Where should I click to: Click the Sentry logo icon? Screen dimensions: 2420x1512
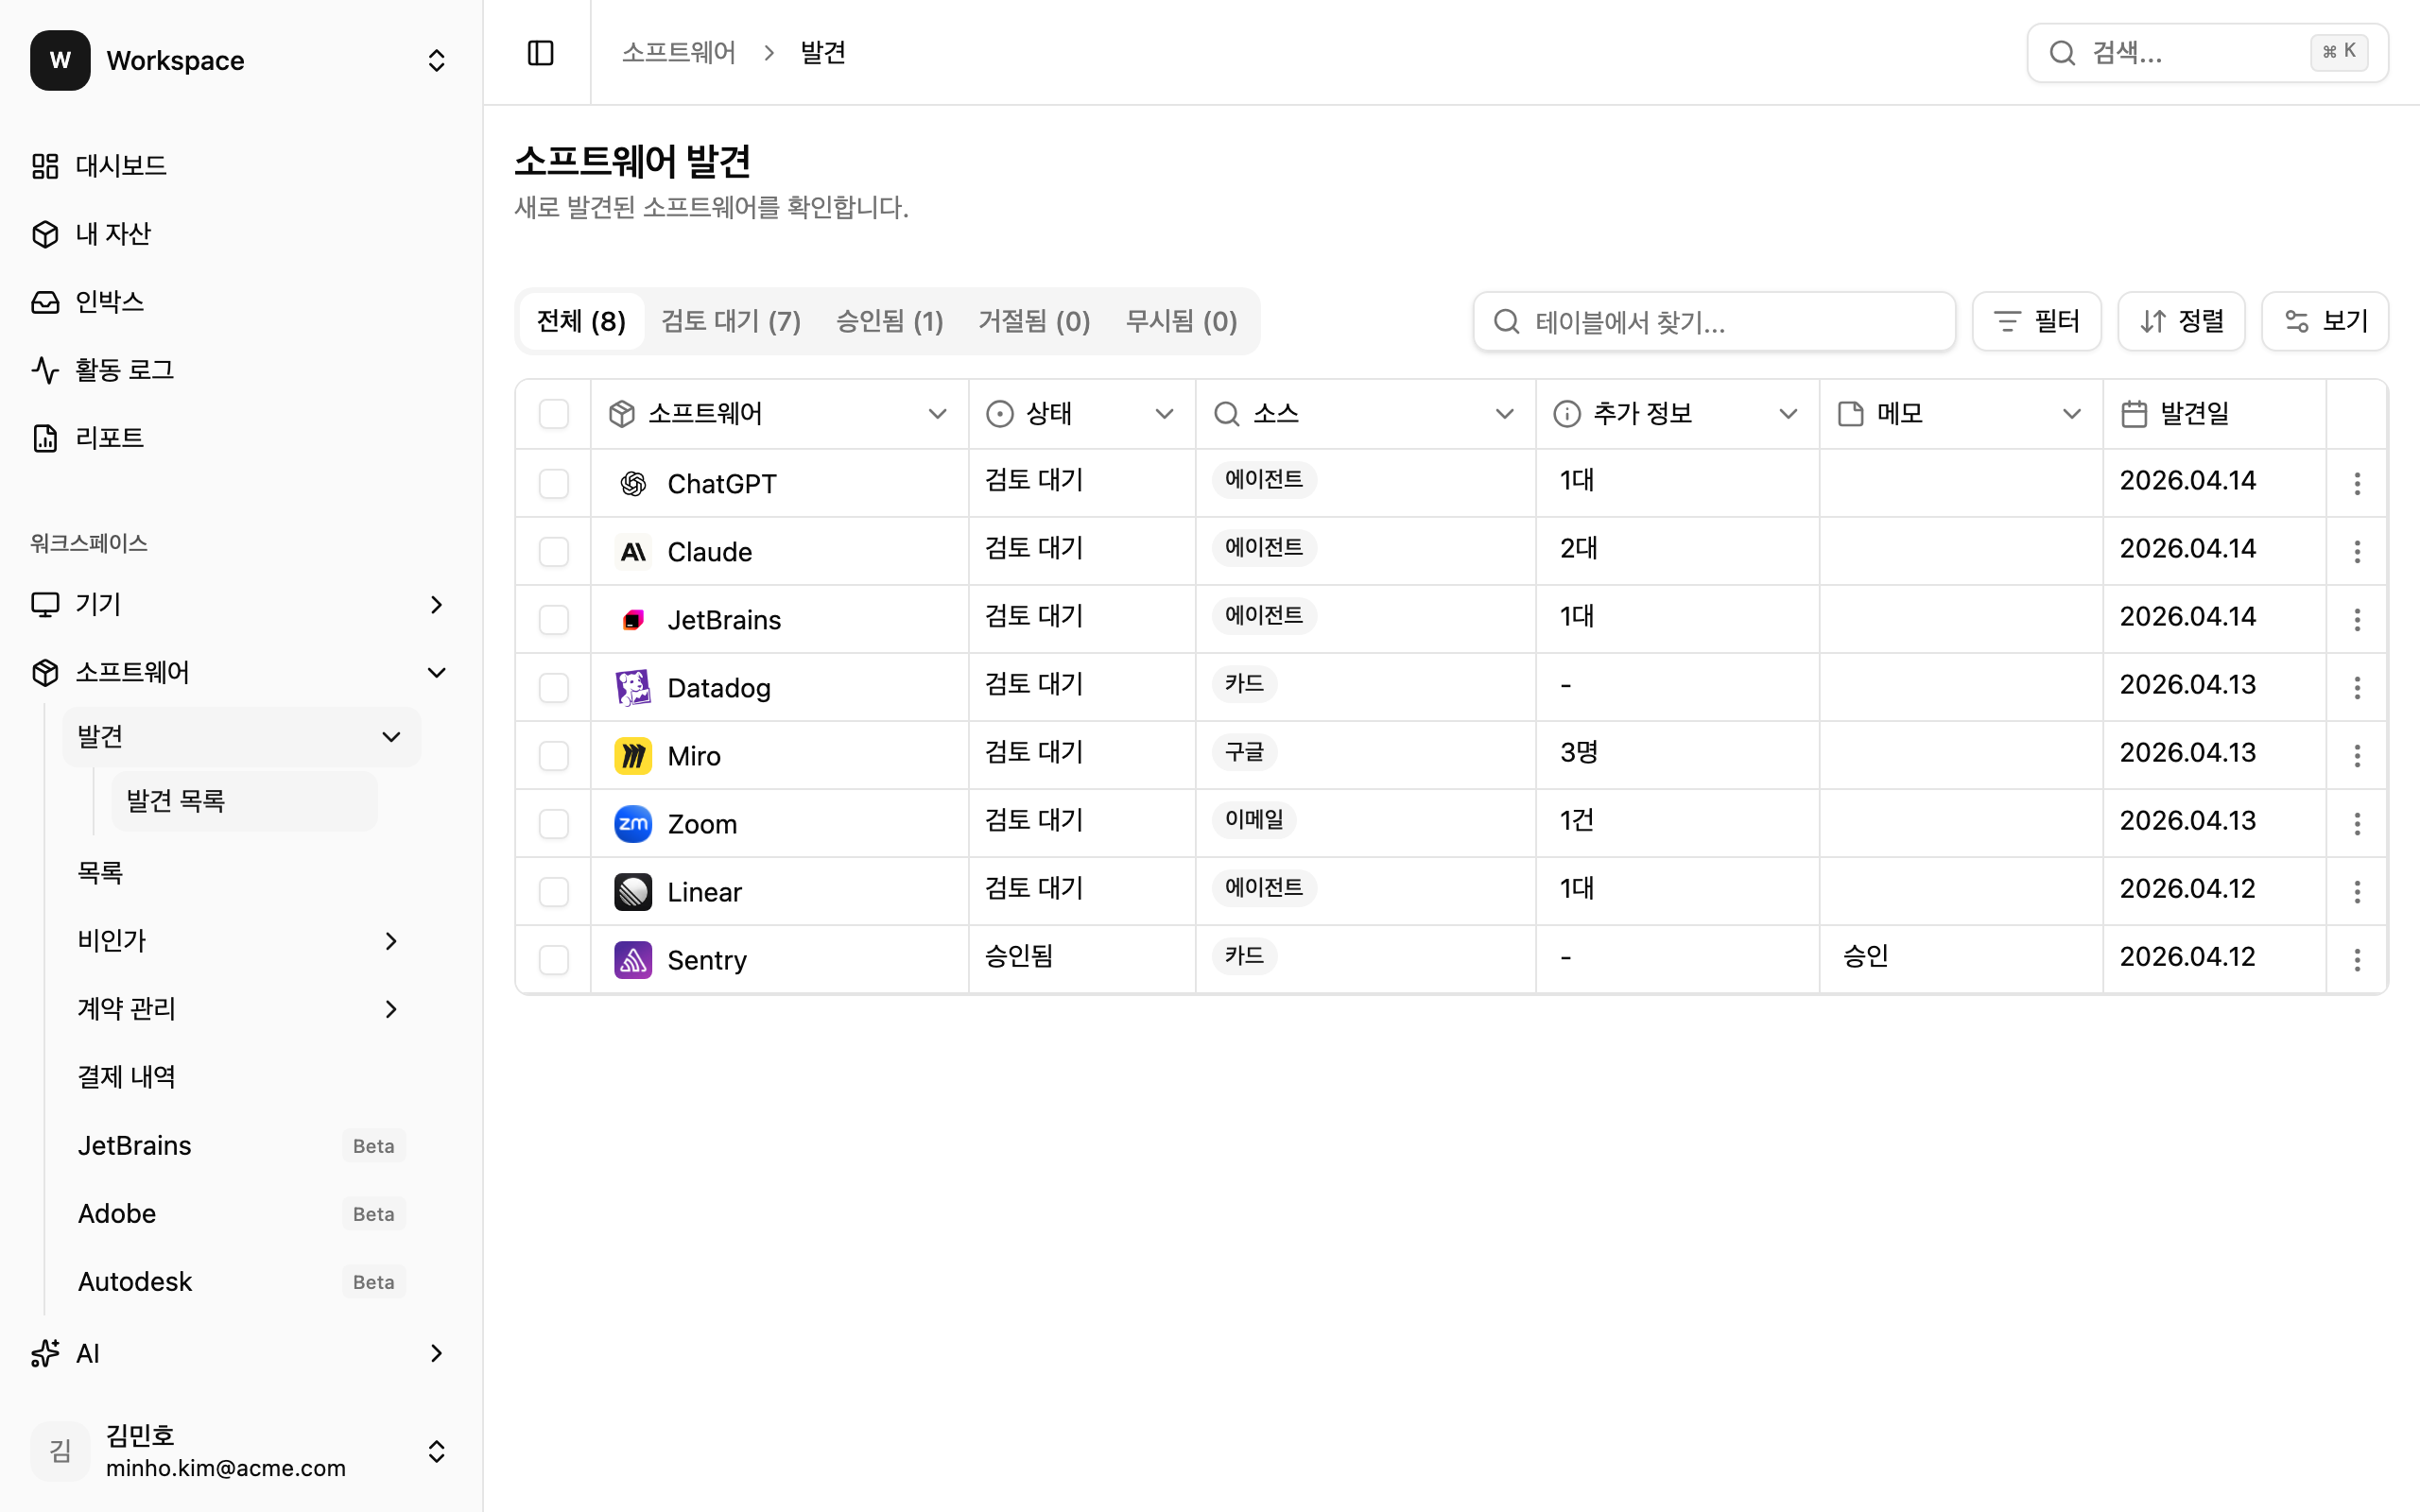tap(632, 960)
